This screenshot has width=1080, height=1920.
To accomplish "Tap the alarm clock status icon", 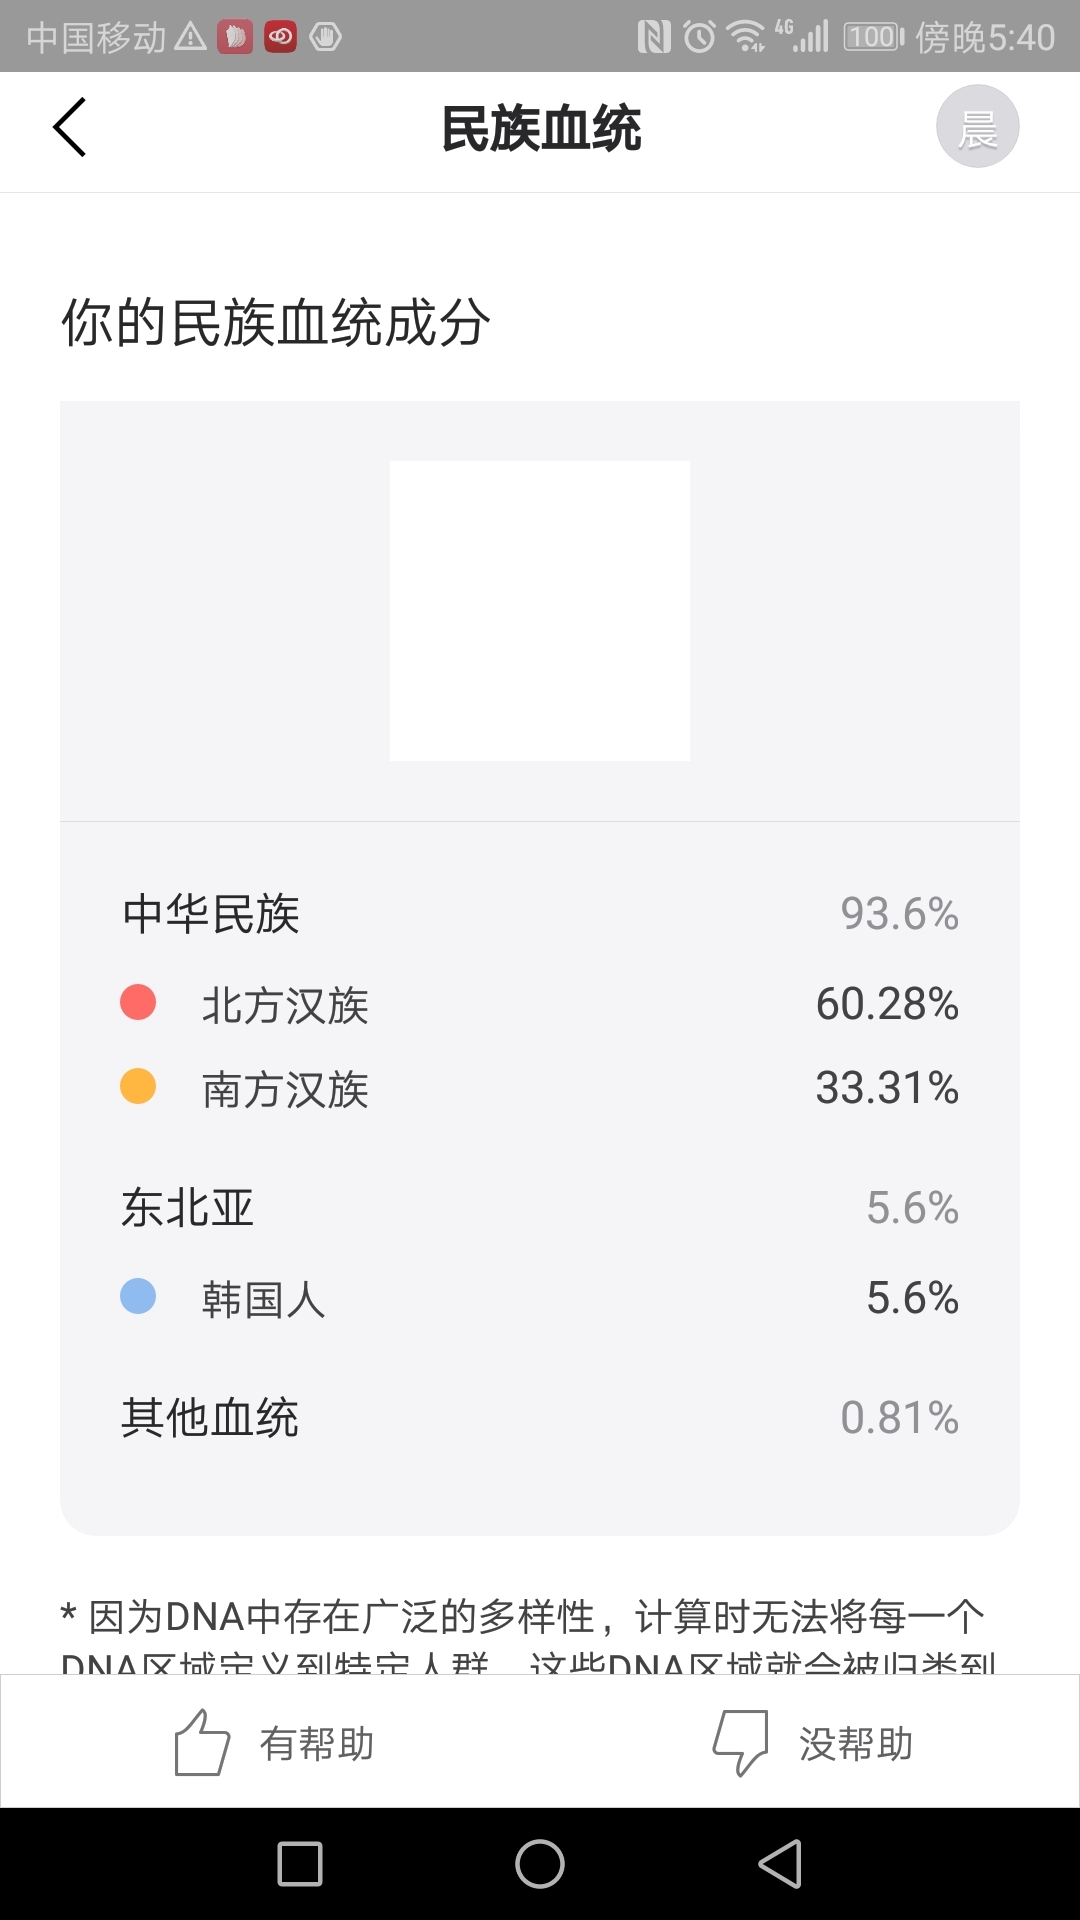I will [699, 38].
